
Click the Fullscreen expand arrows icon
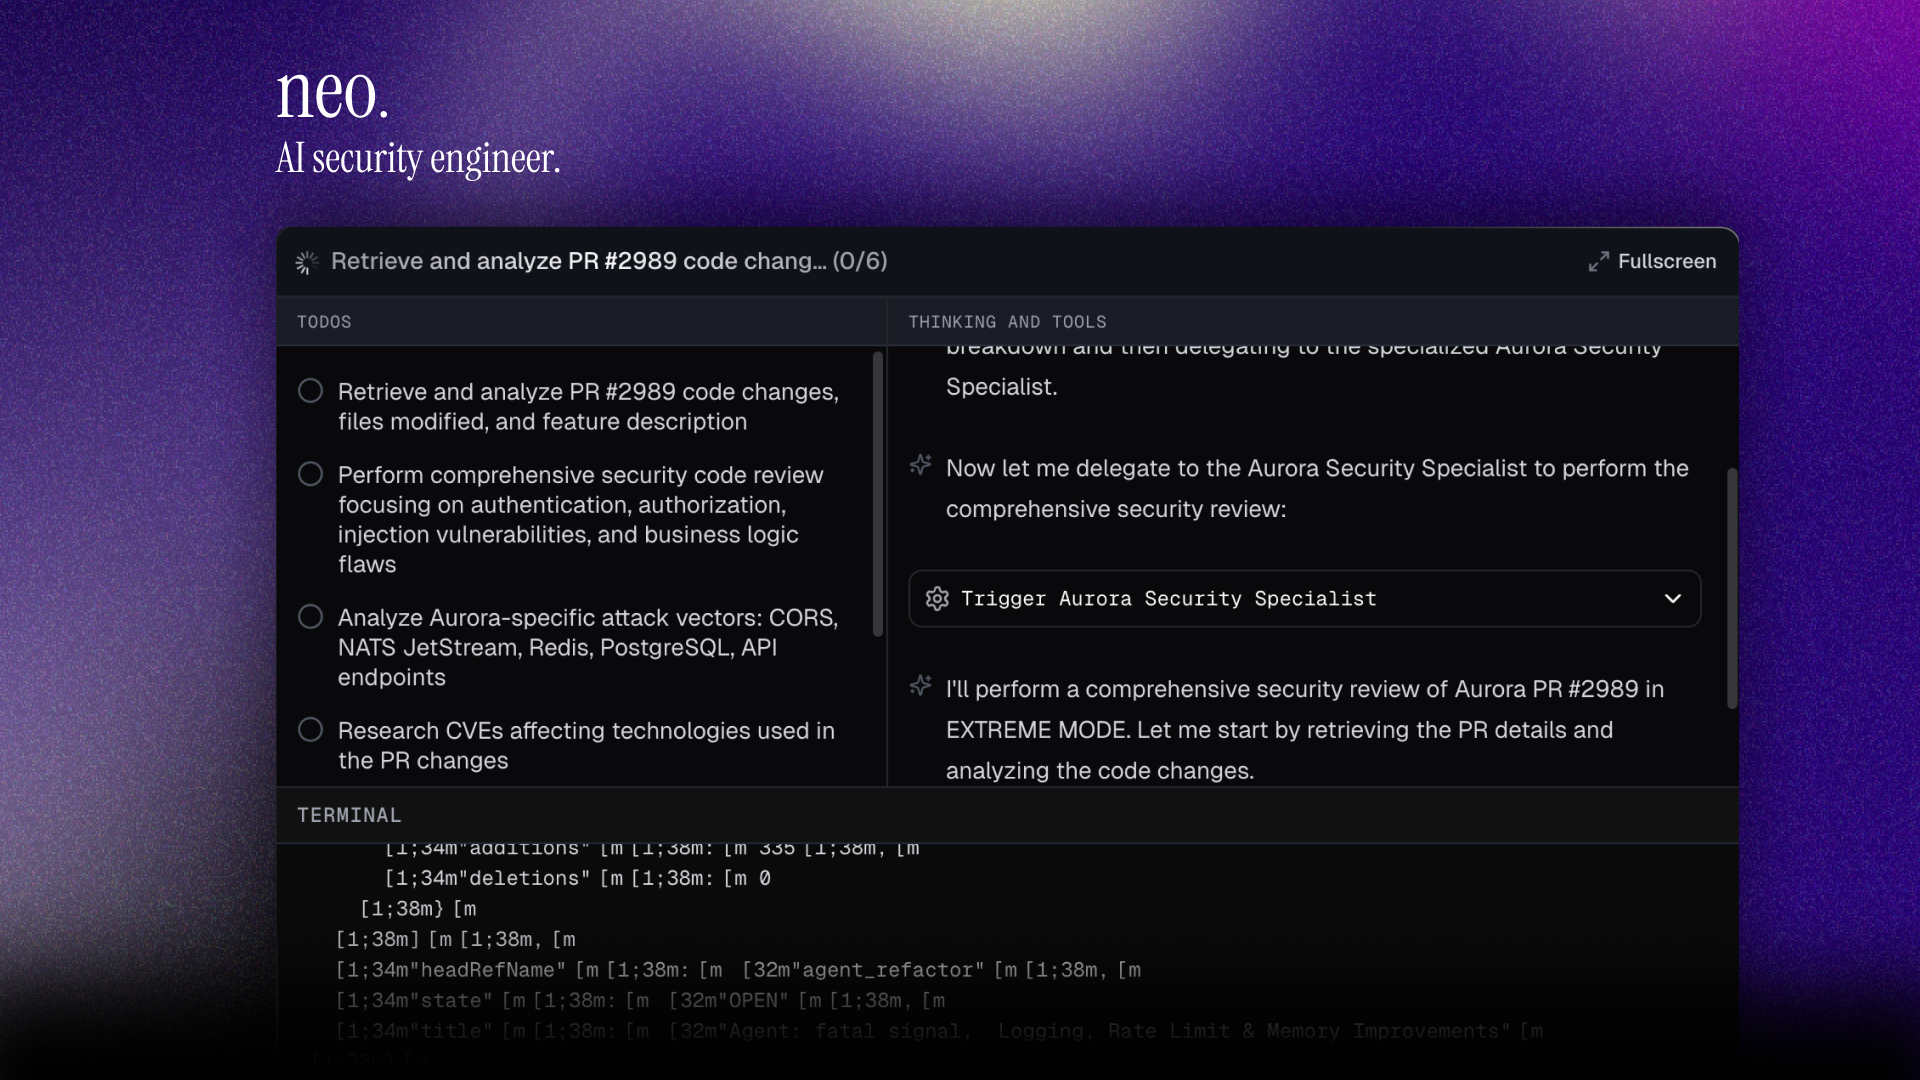pos(1598,262)
